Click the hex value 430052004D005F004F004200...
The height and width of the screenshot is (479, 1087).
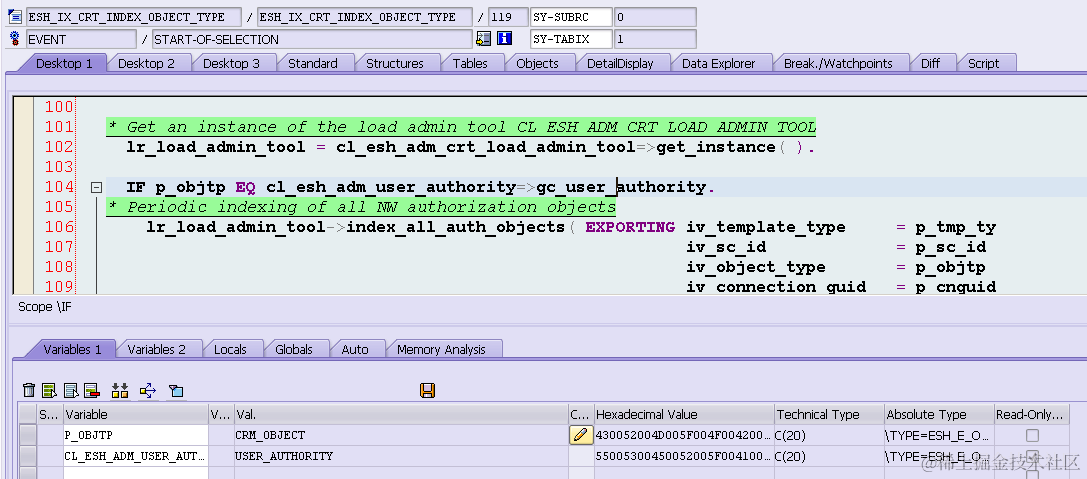click(x=684, y=435)
